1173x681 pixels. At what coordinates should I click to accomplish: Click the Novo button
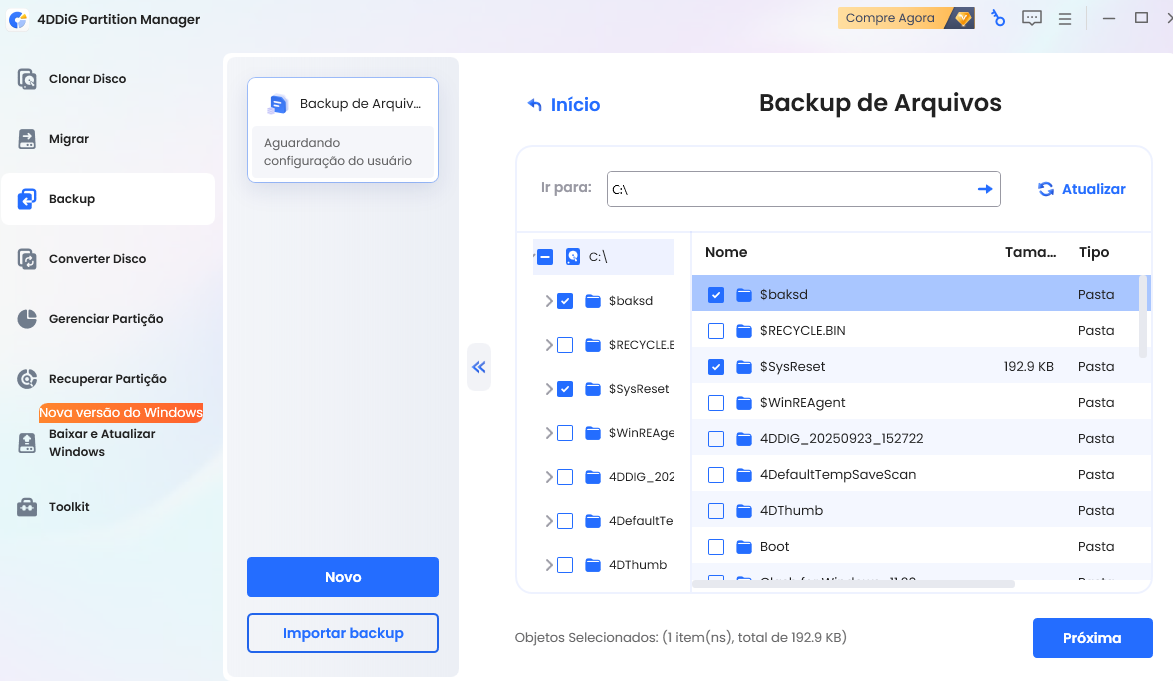pos(342,576)
